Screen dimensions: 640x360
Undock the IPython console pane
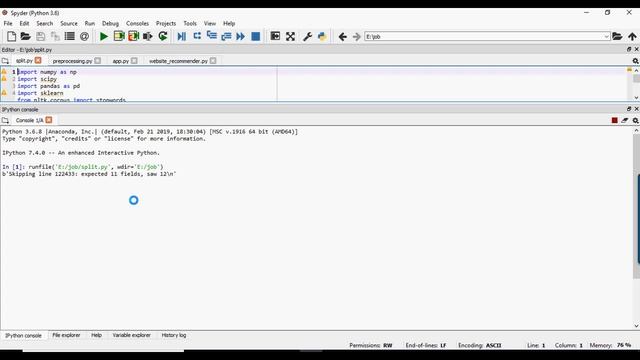[x=629, y=109]
